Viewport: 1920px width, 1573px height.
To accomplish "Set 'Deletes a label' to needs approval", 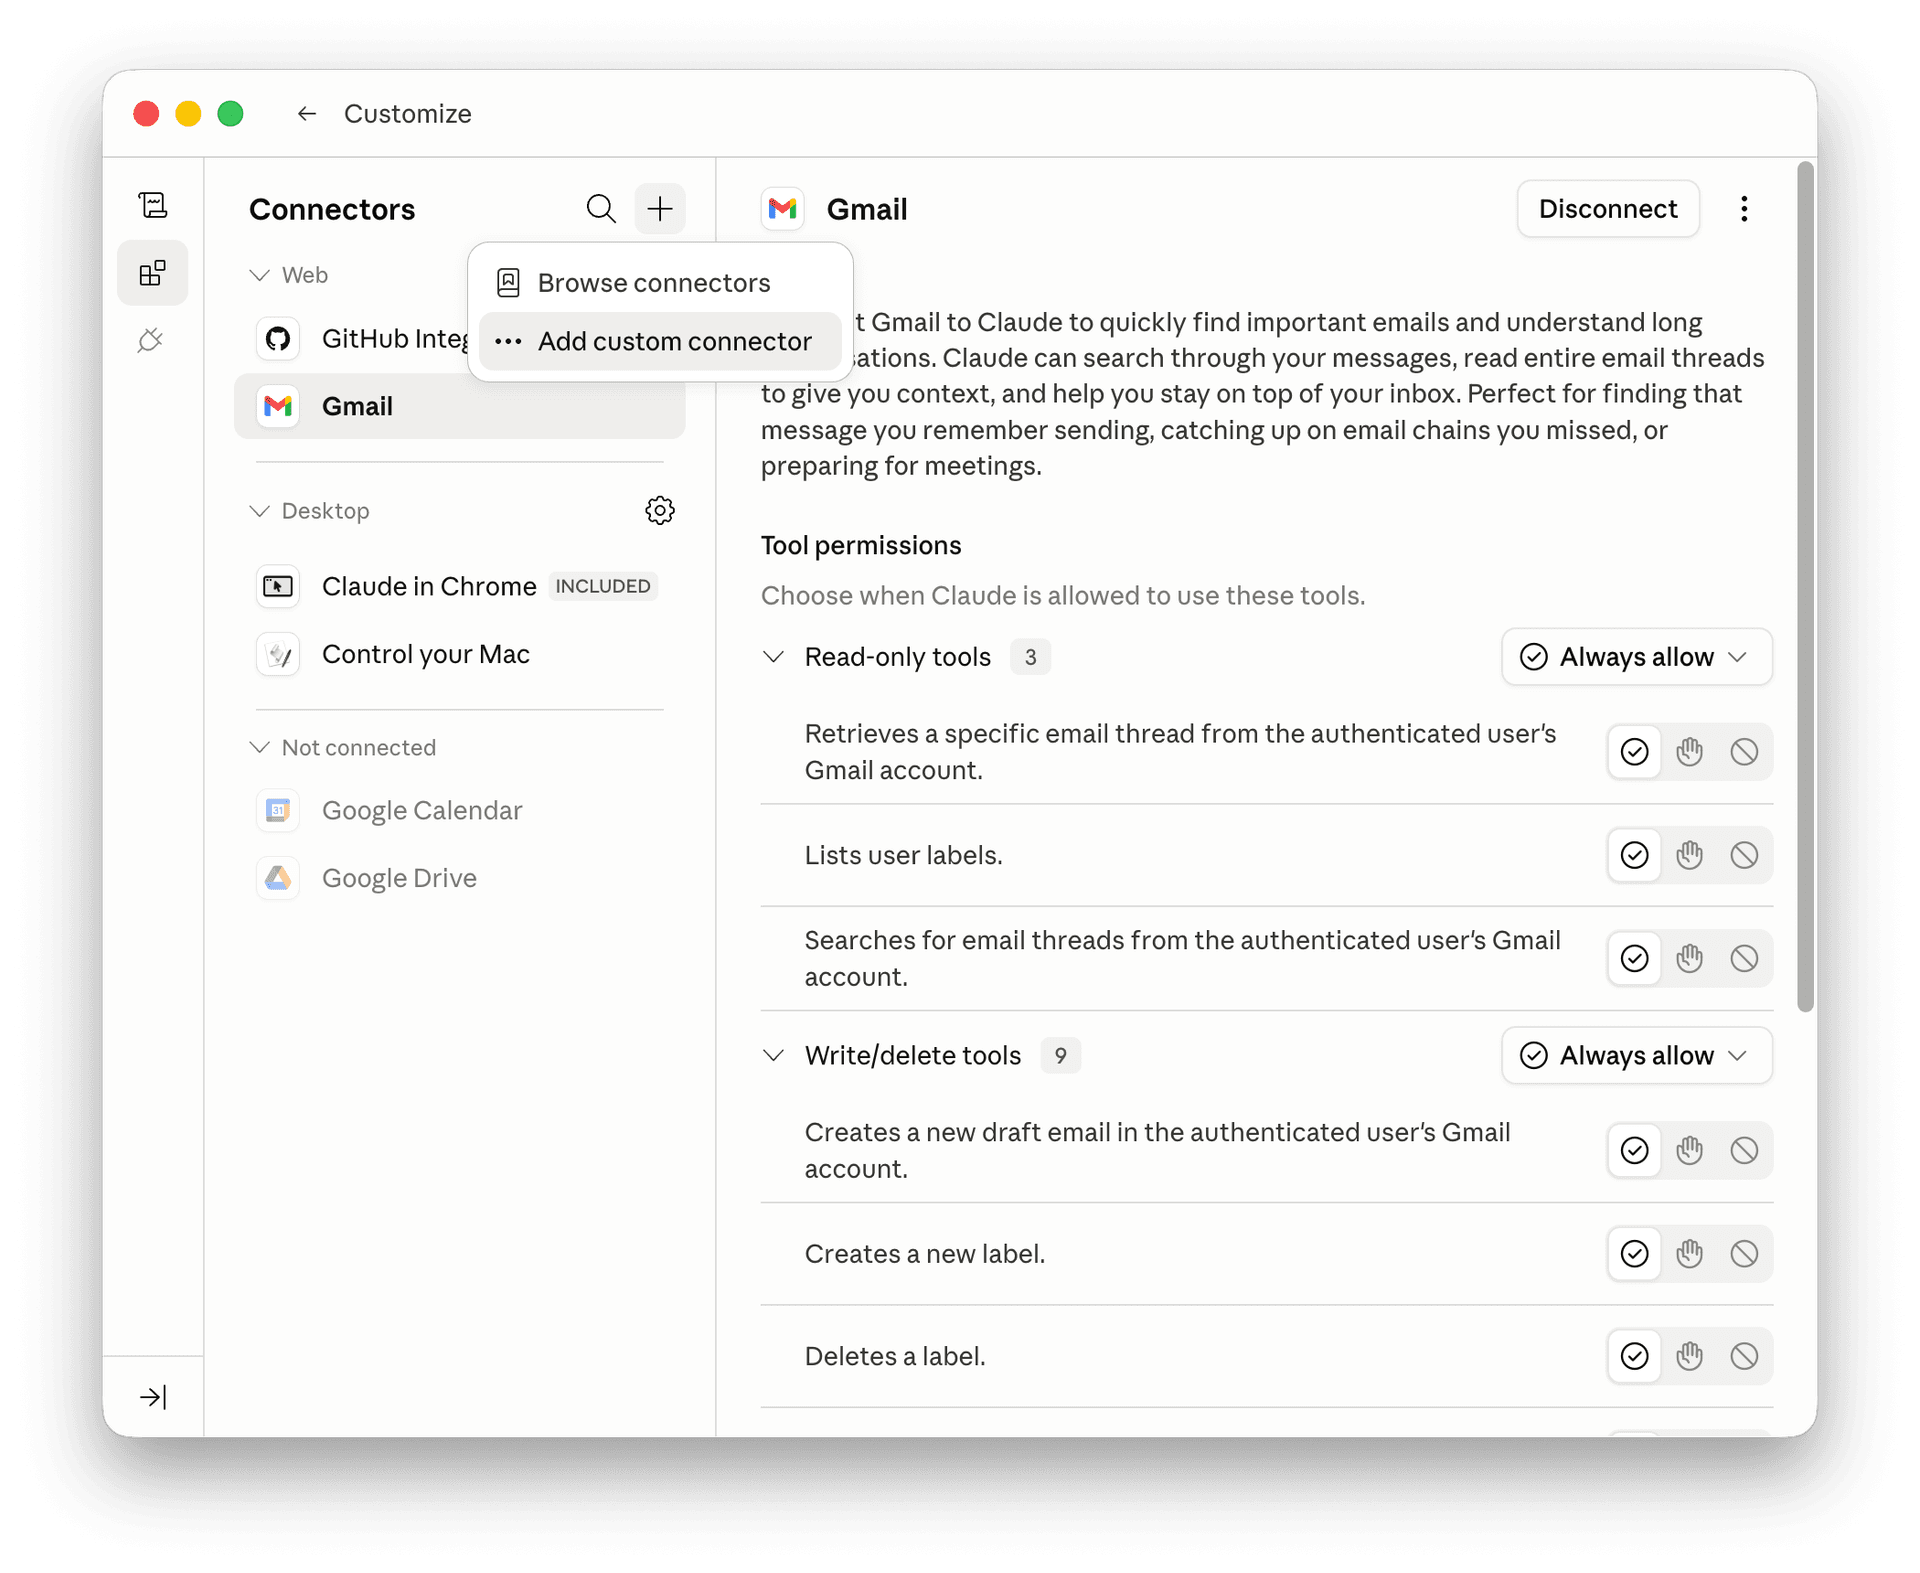I will pyautogui.click(x=1689, y=1356).
